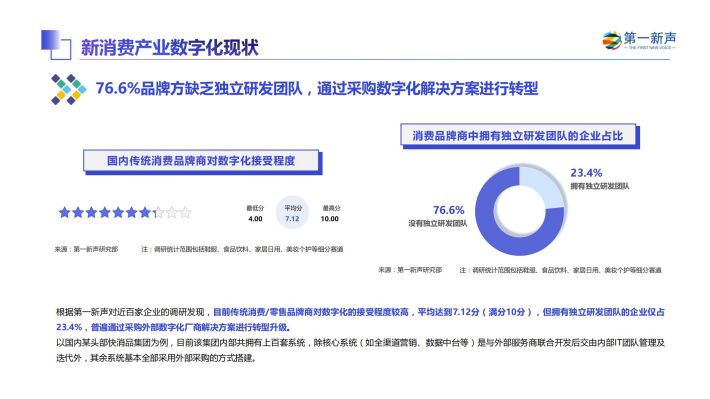Click the blue square corner decoration

[x=56, y=44]
